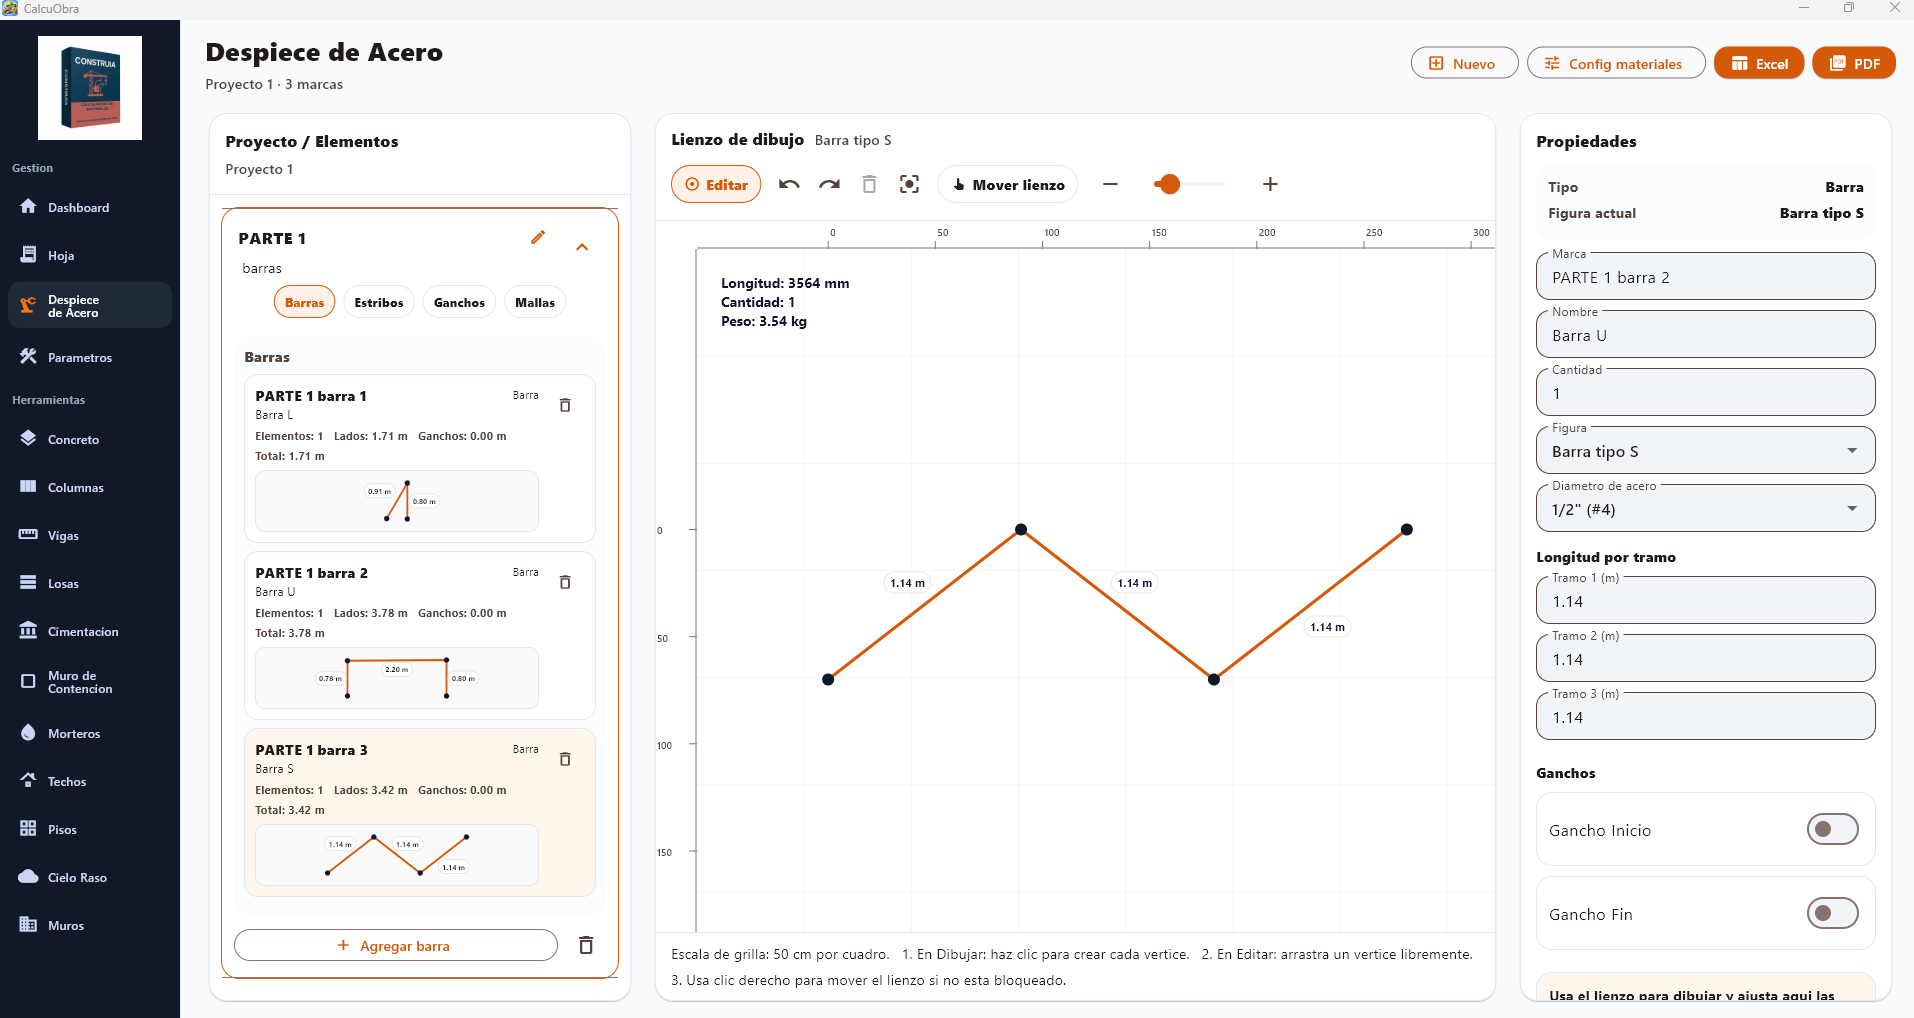Screen dimensions: 1914x1018
Task: Click the canvas zoom slider handle
Action: pos(1168,185)
